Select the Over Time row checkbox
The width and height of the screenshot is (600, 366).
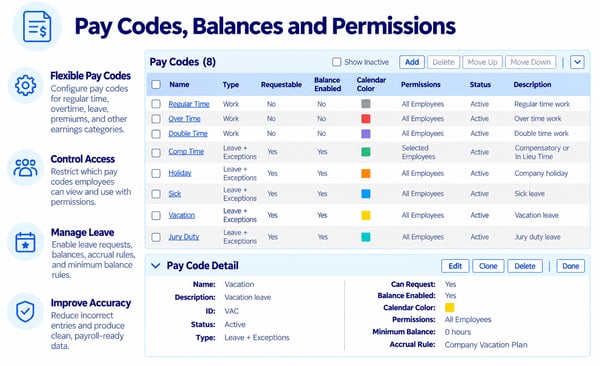(x=156, y=119)
